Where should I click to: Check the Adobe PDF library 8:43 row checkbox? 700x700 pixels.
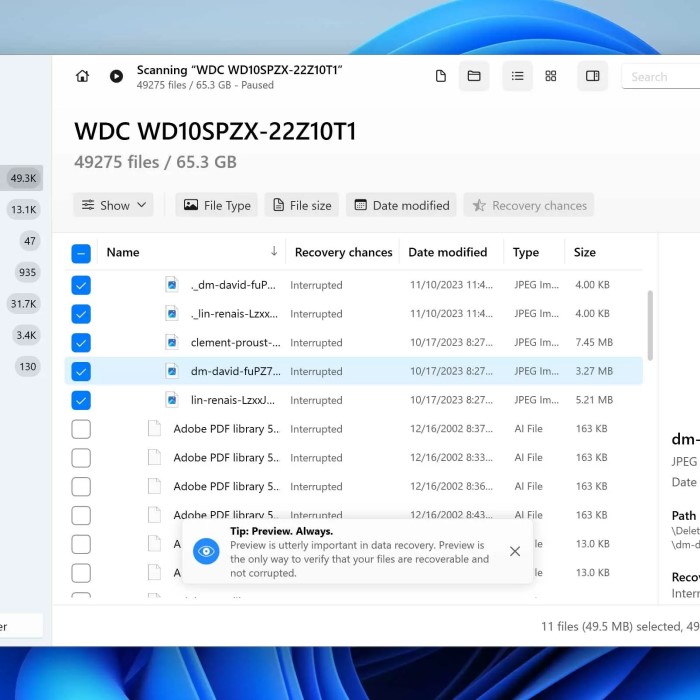81,515
